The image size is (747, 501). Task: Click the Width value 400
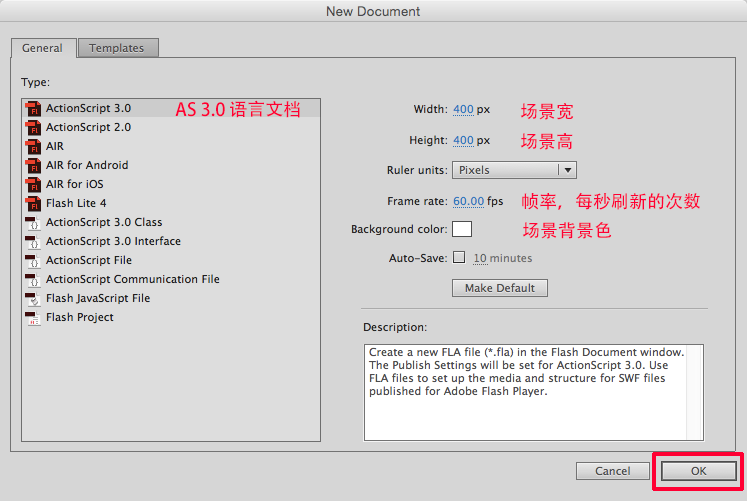coord(463,109)
